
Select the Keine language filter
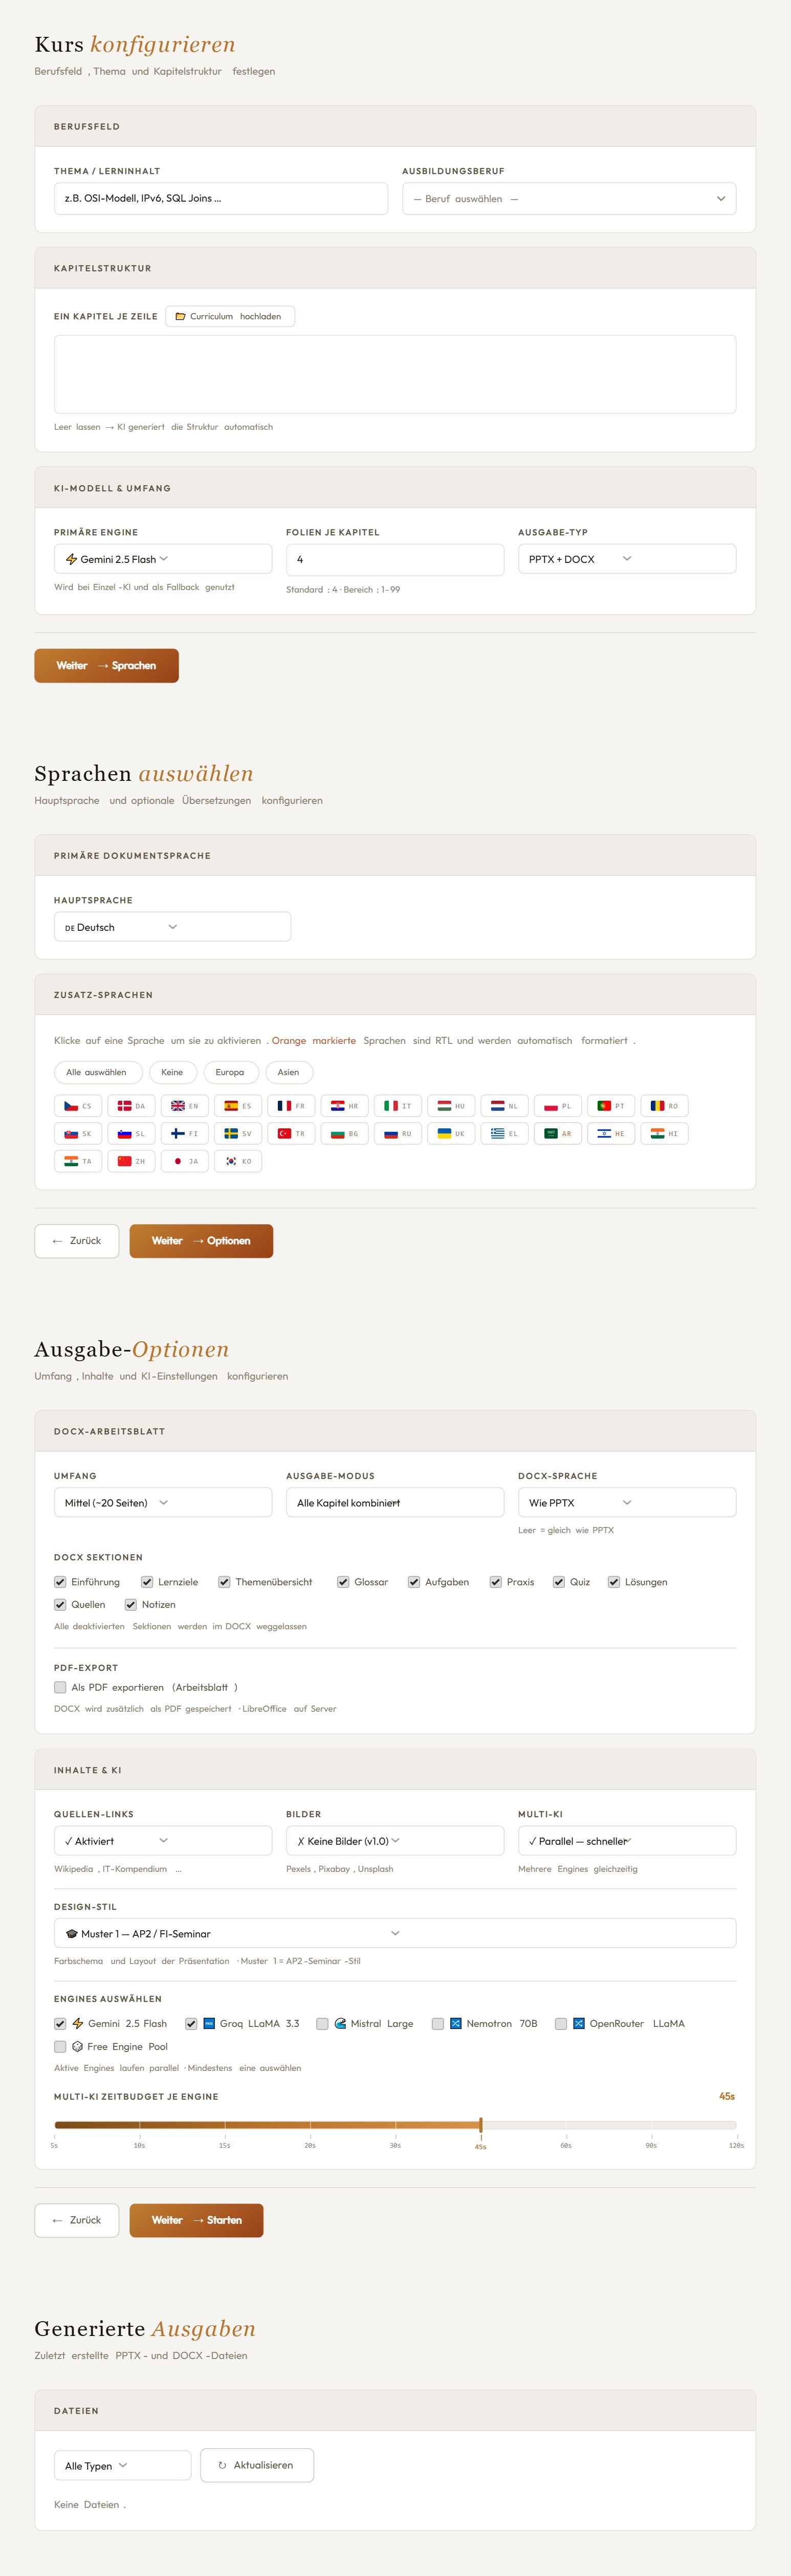pyautogui.click(x=172, y=1072)
